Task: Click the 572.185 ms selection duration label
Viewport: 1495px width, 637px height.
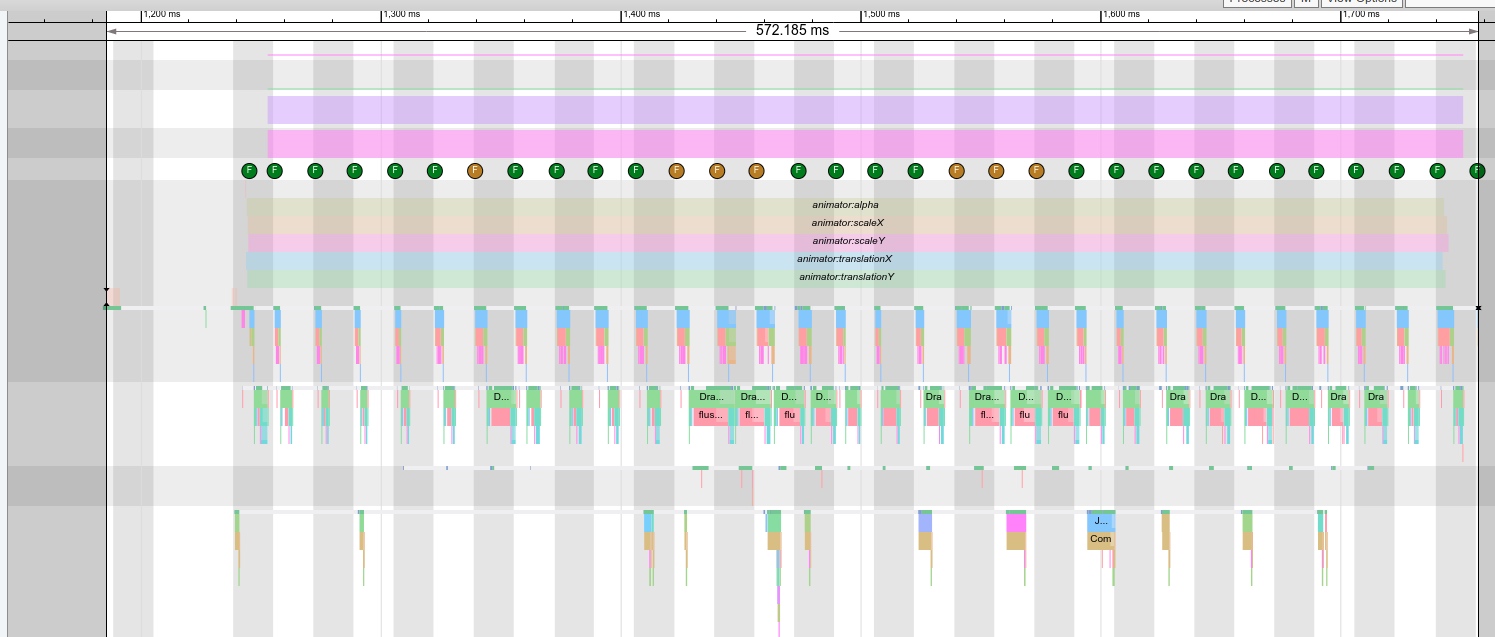Action: pyautogui.click(x=792, y=30)
